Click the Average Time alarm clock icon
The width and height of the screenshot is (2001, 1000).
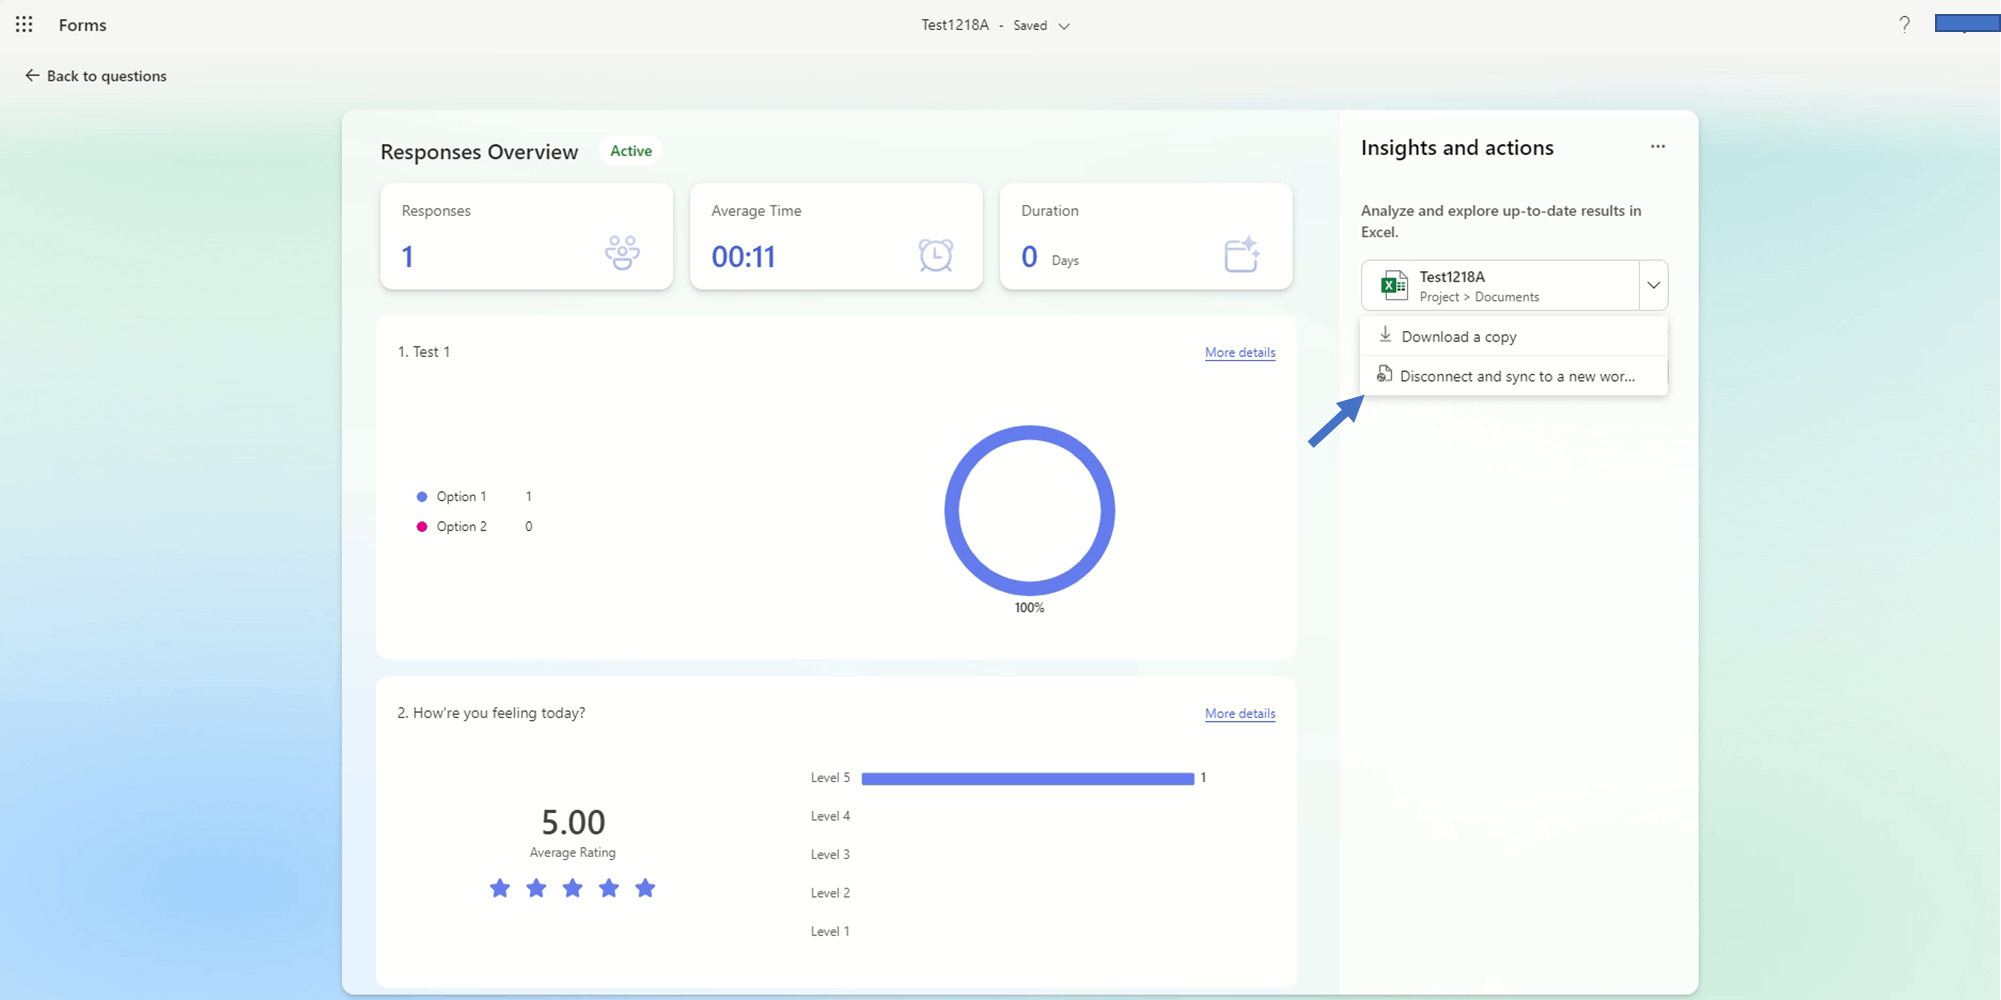936,254
